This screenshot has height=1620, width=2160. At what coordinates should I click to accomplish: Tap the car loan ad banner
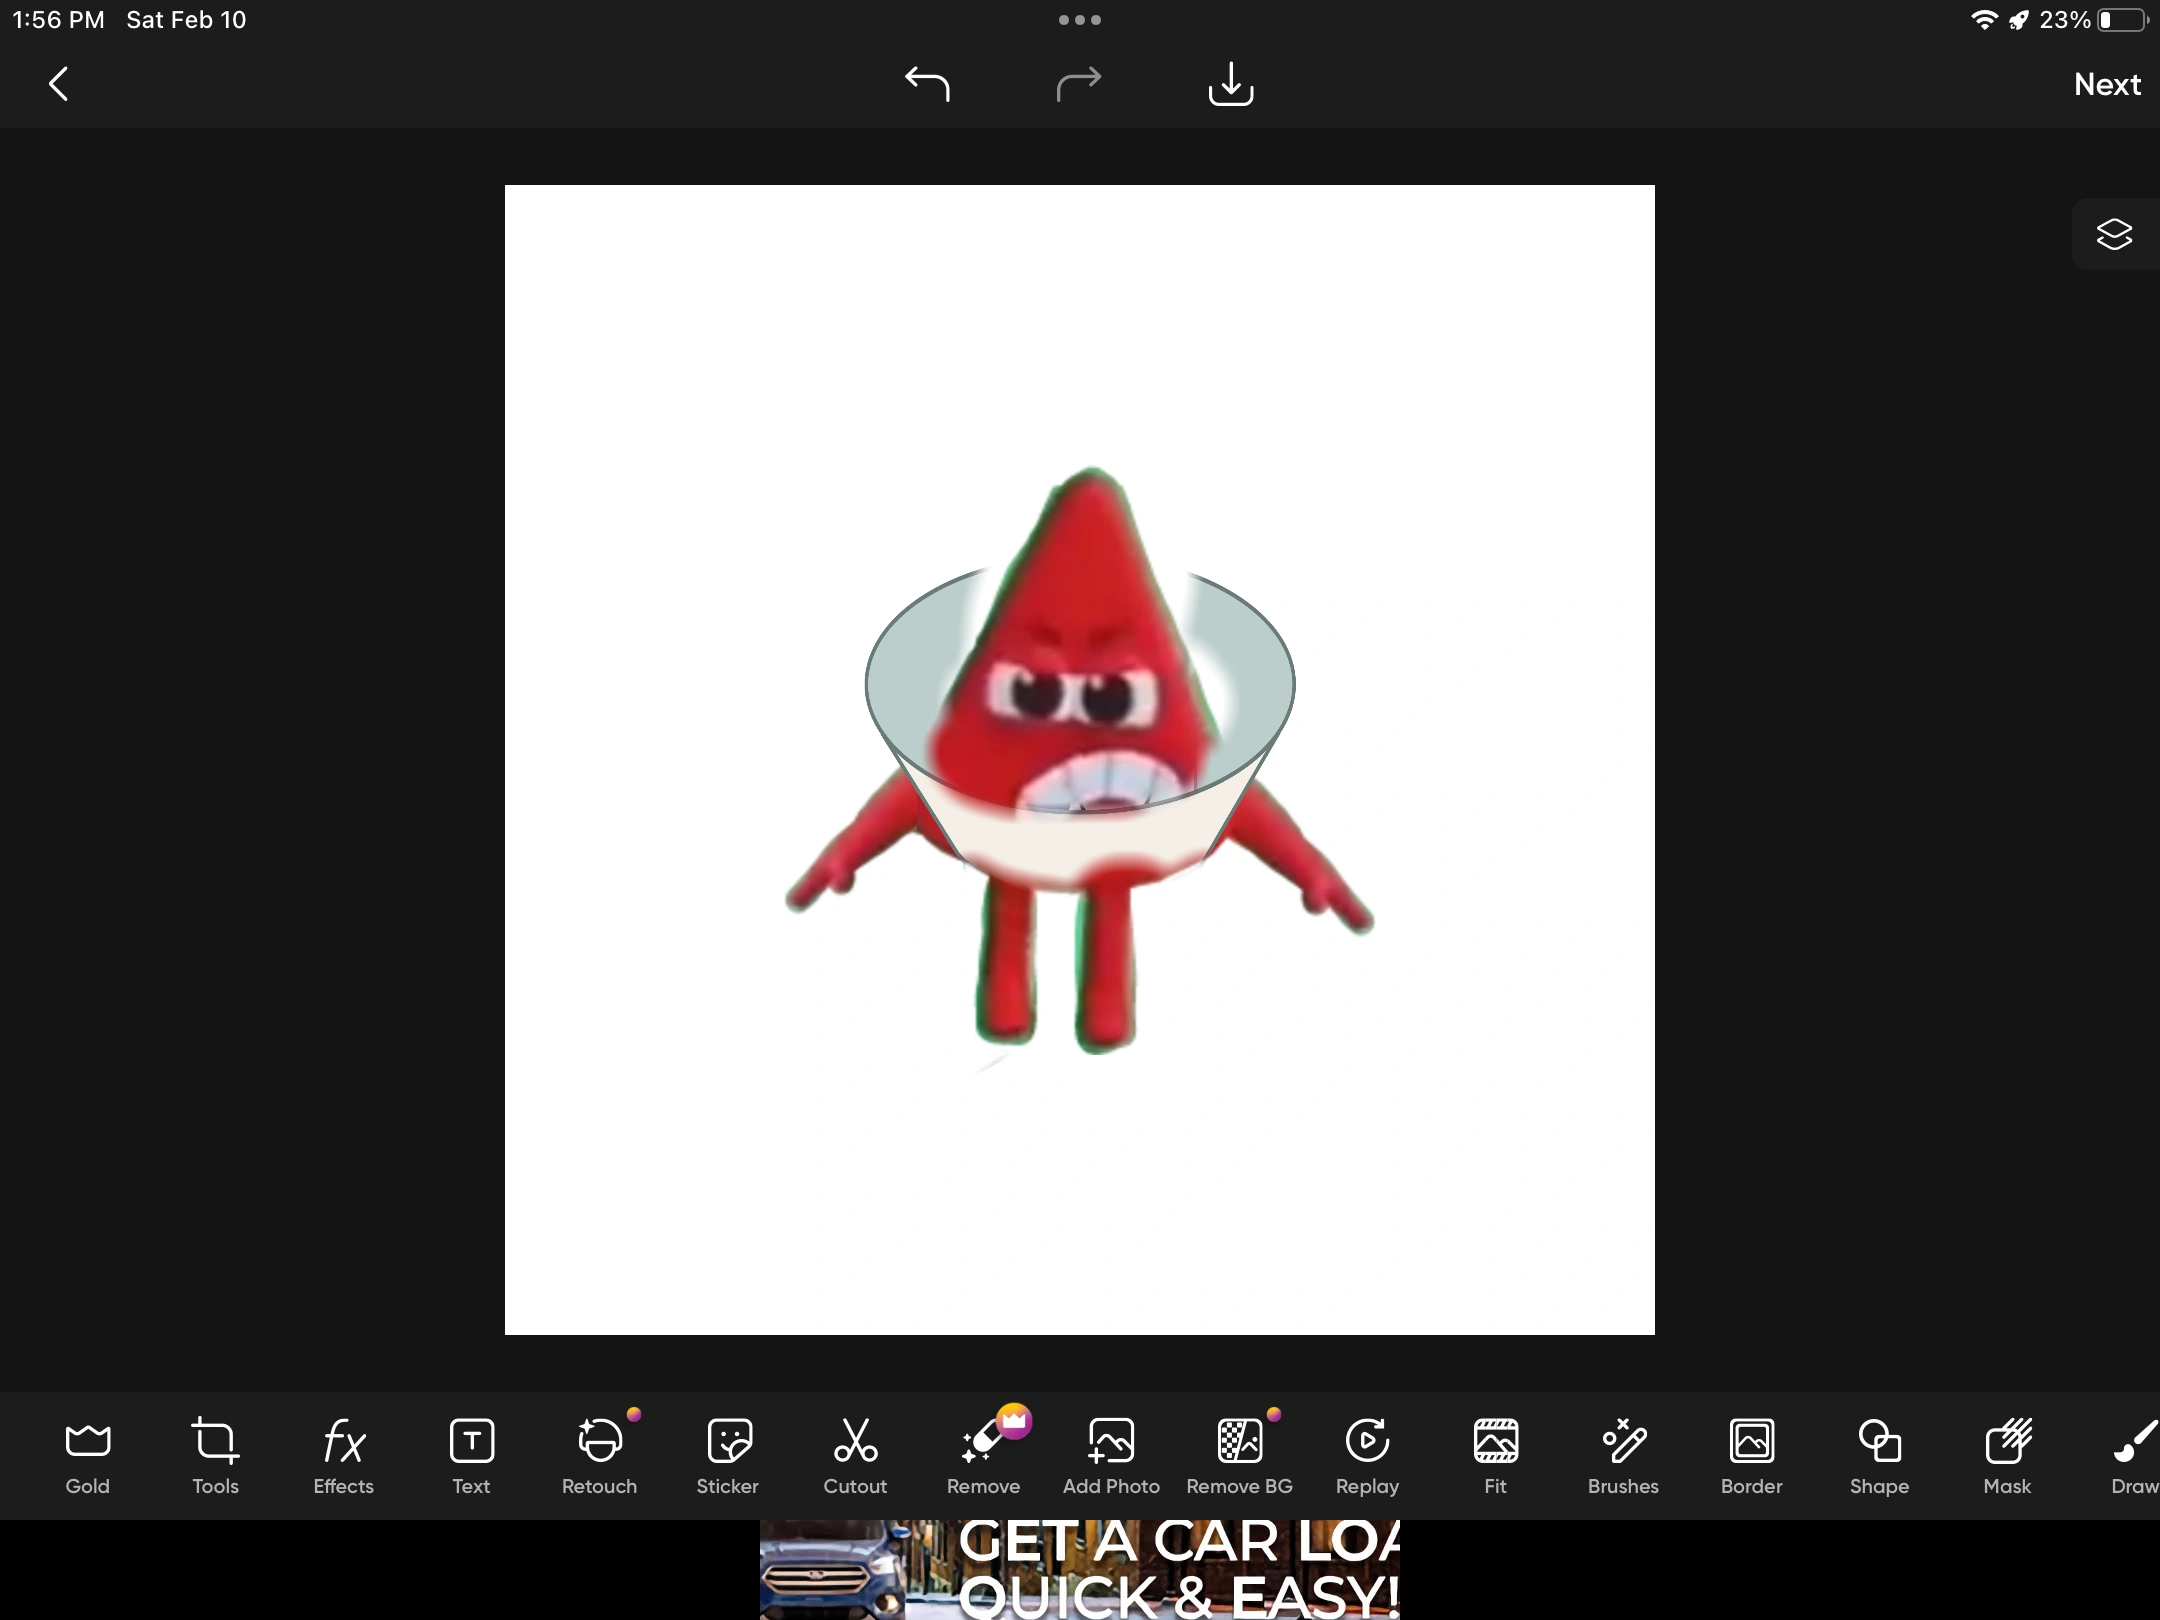(1080, 1570)
